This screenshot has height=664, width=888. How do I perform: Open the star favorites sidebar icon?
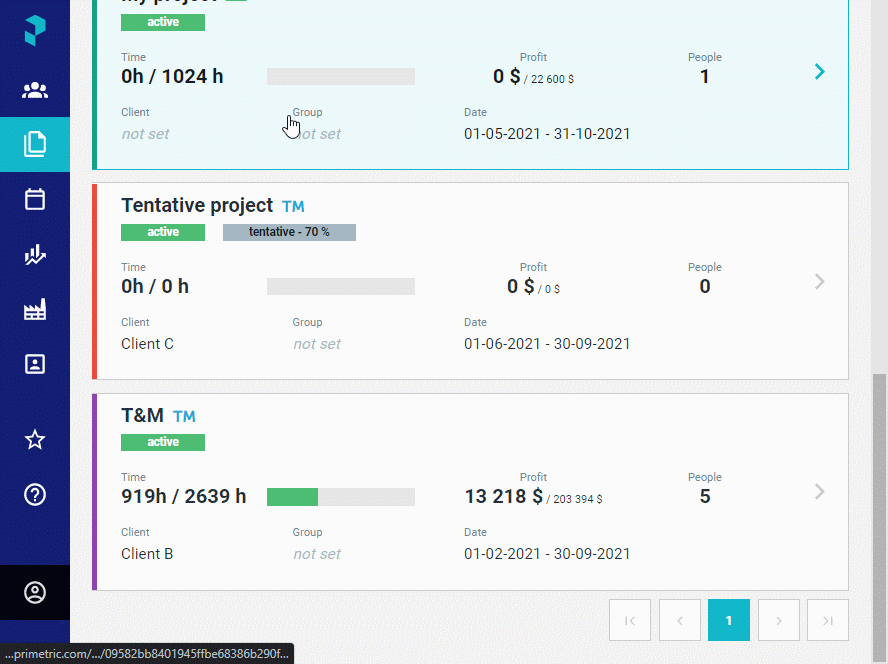35,440
